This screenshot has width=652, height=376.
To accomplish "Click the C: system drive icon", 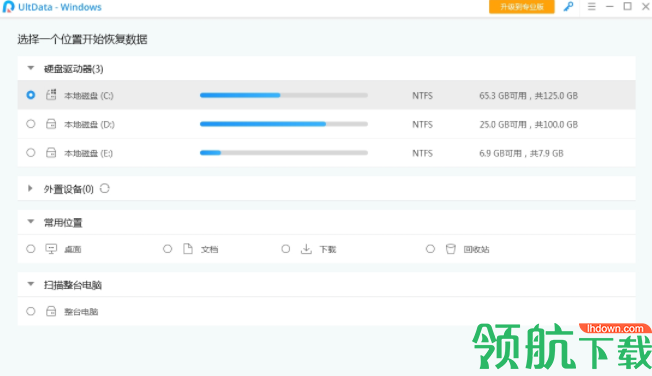I will (51, 95).
